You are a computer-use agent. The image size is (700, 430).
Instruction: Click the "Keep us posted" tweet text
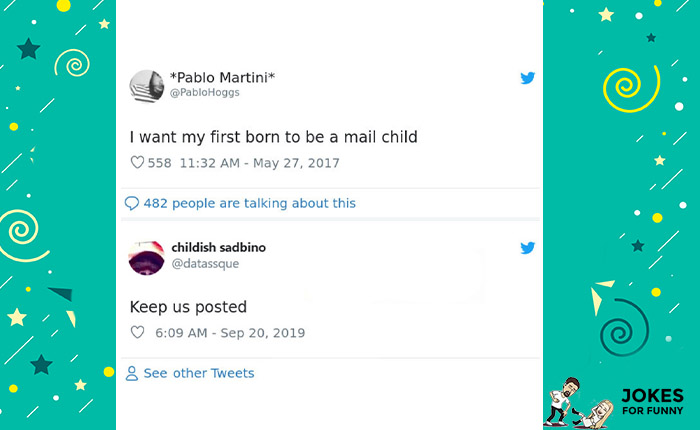coord(188,307)
